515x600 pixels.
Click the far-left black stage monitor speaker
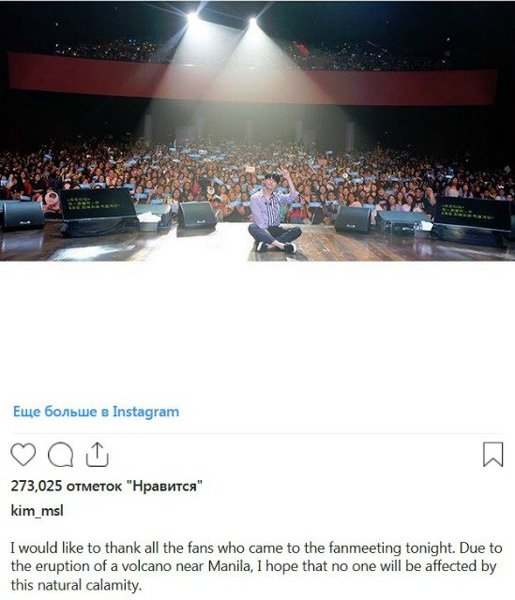point(22,215)
